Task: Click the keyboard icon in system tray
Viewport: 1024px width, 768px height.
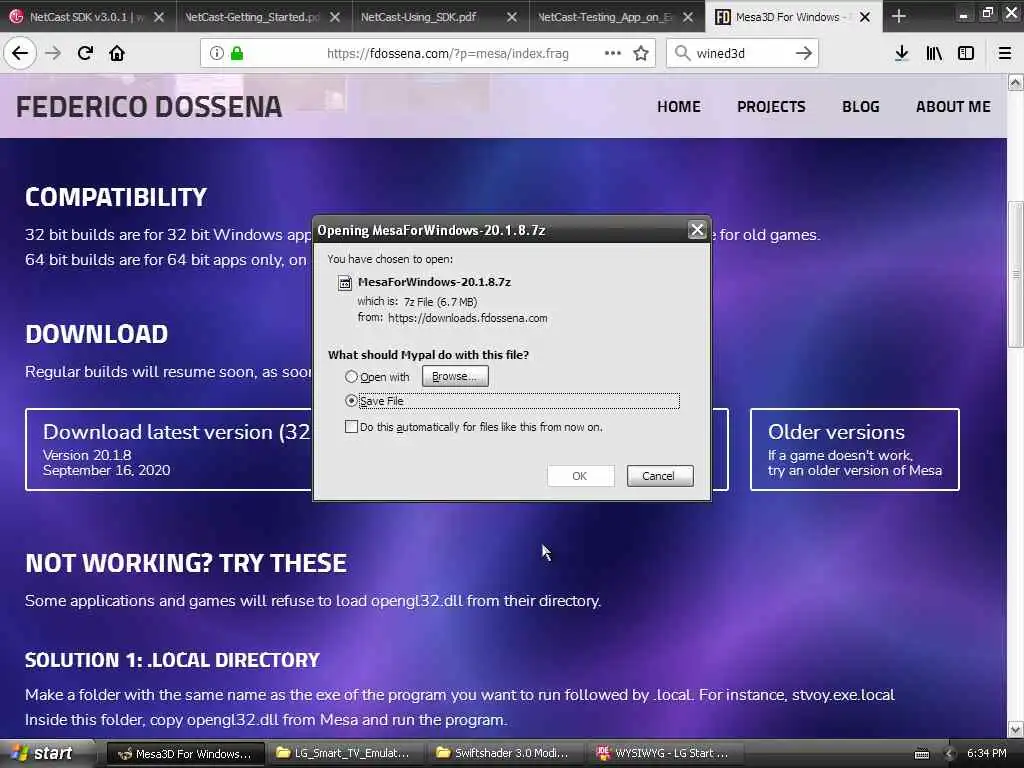Action: (921, 754)
